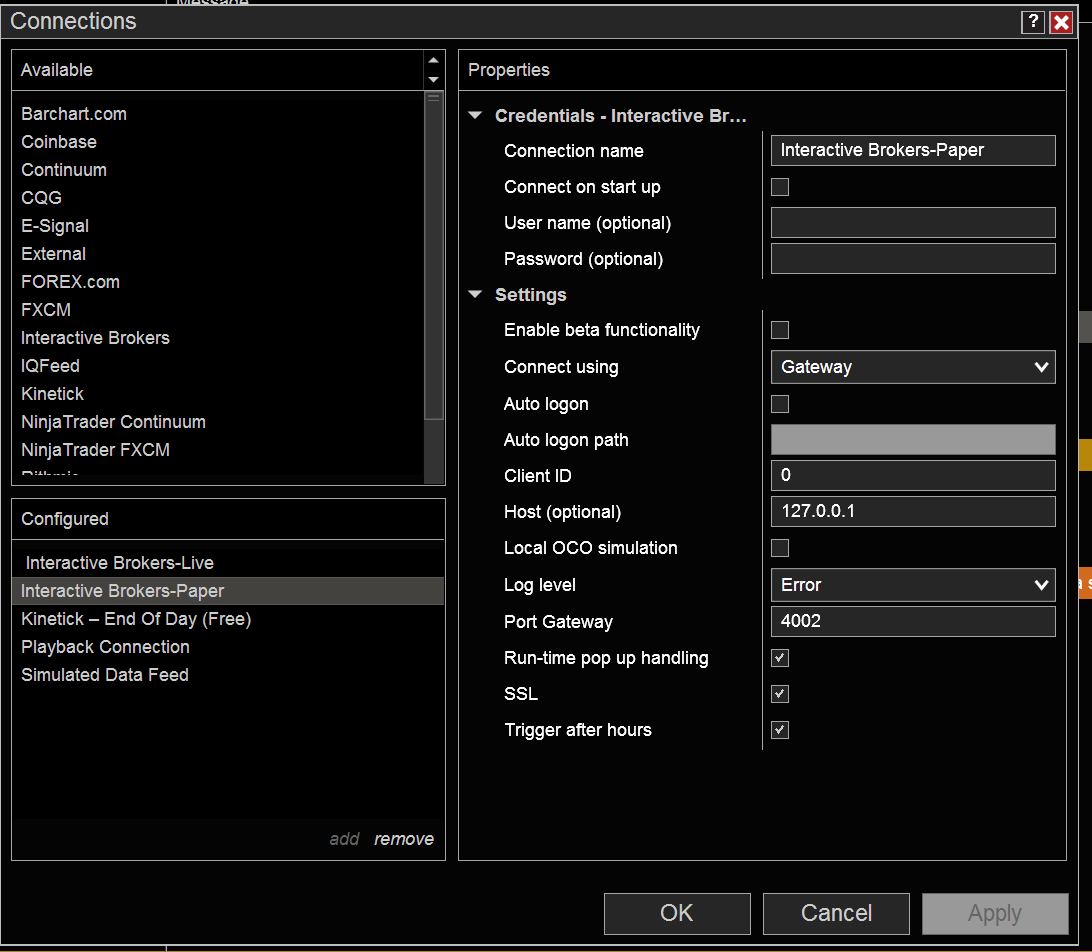Screen dimensions: 1092x952
Task: Click the Connection name field
Action: pos(913,150)
